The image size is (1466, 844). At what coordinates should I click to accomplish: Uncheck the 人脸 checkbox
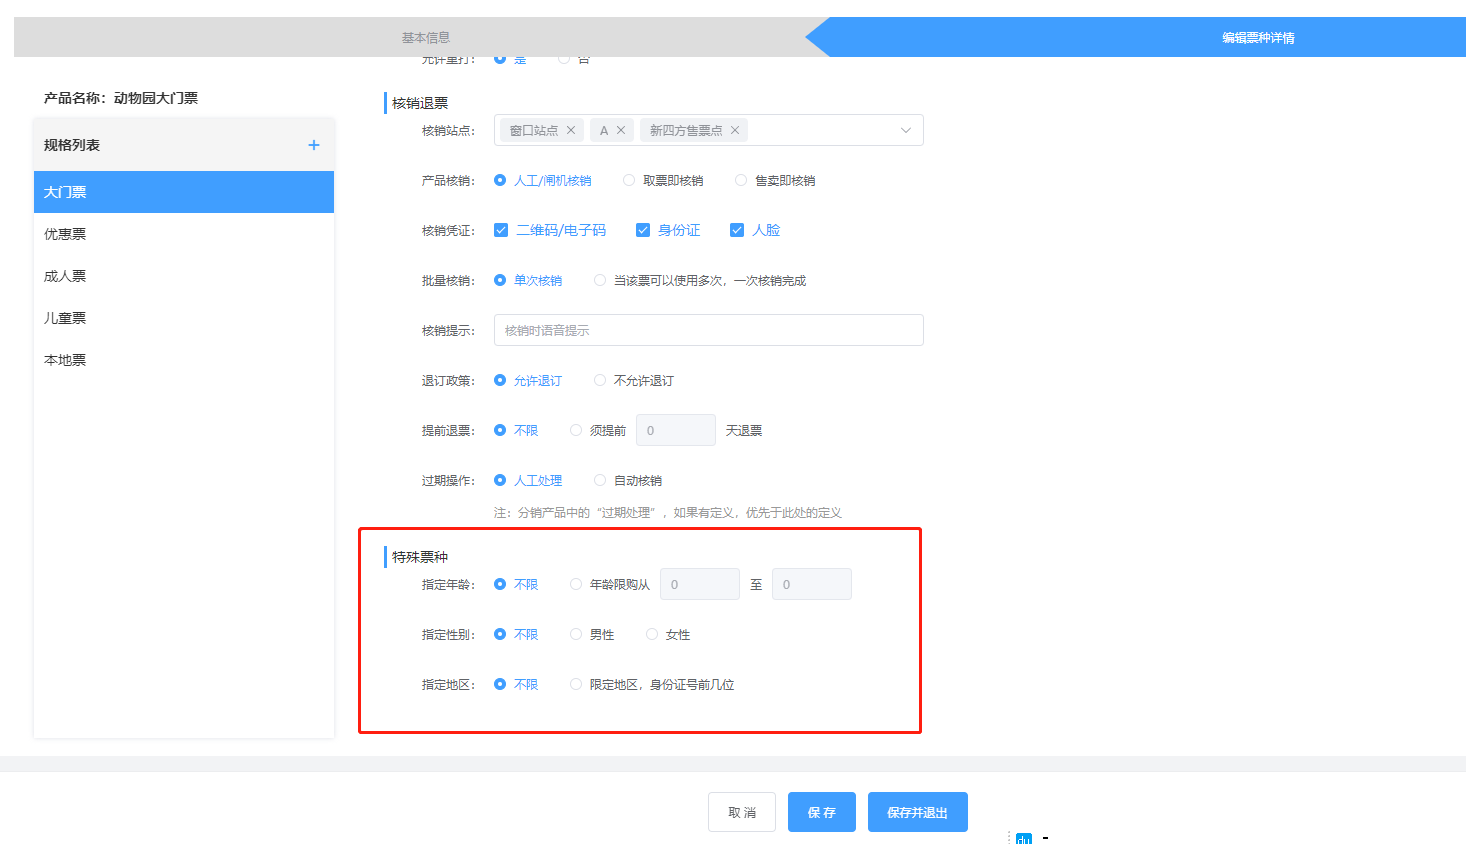(x=737, y=230)
